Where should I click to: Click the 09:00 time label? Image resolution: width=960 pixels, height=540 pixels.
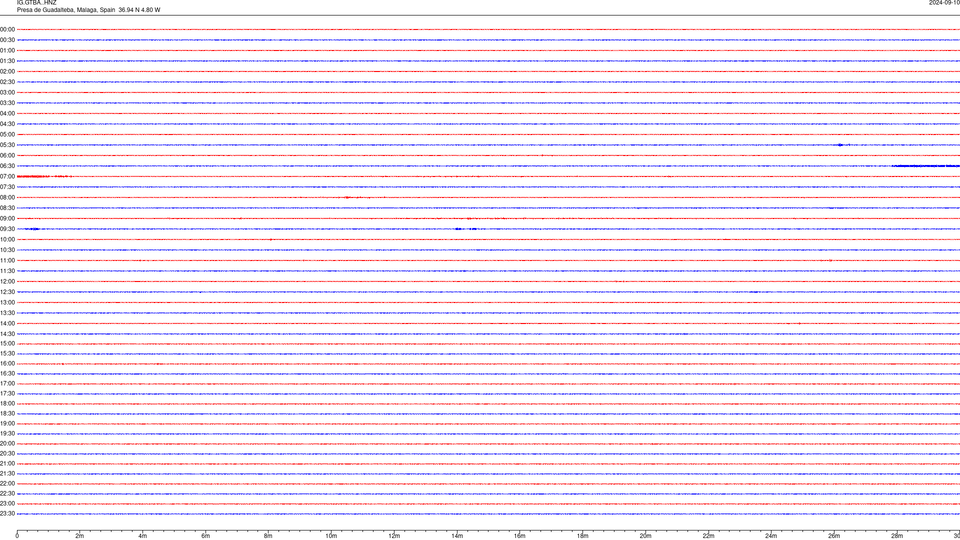7,219
